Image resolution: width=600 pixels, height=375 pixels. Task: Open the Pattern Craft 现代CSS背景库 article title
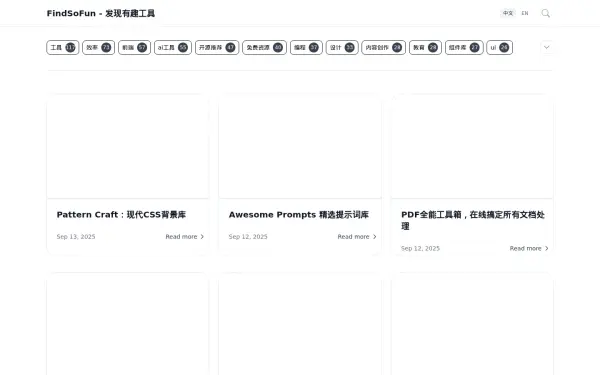[121, 215]
